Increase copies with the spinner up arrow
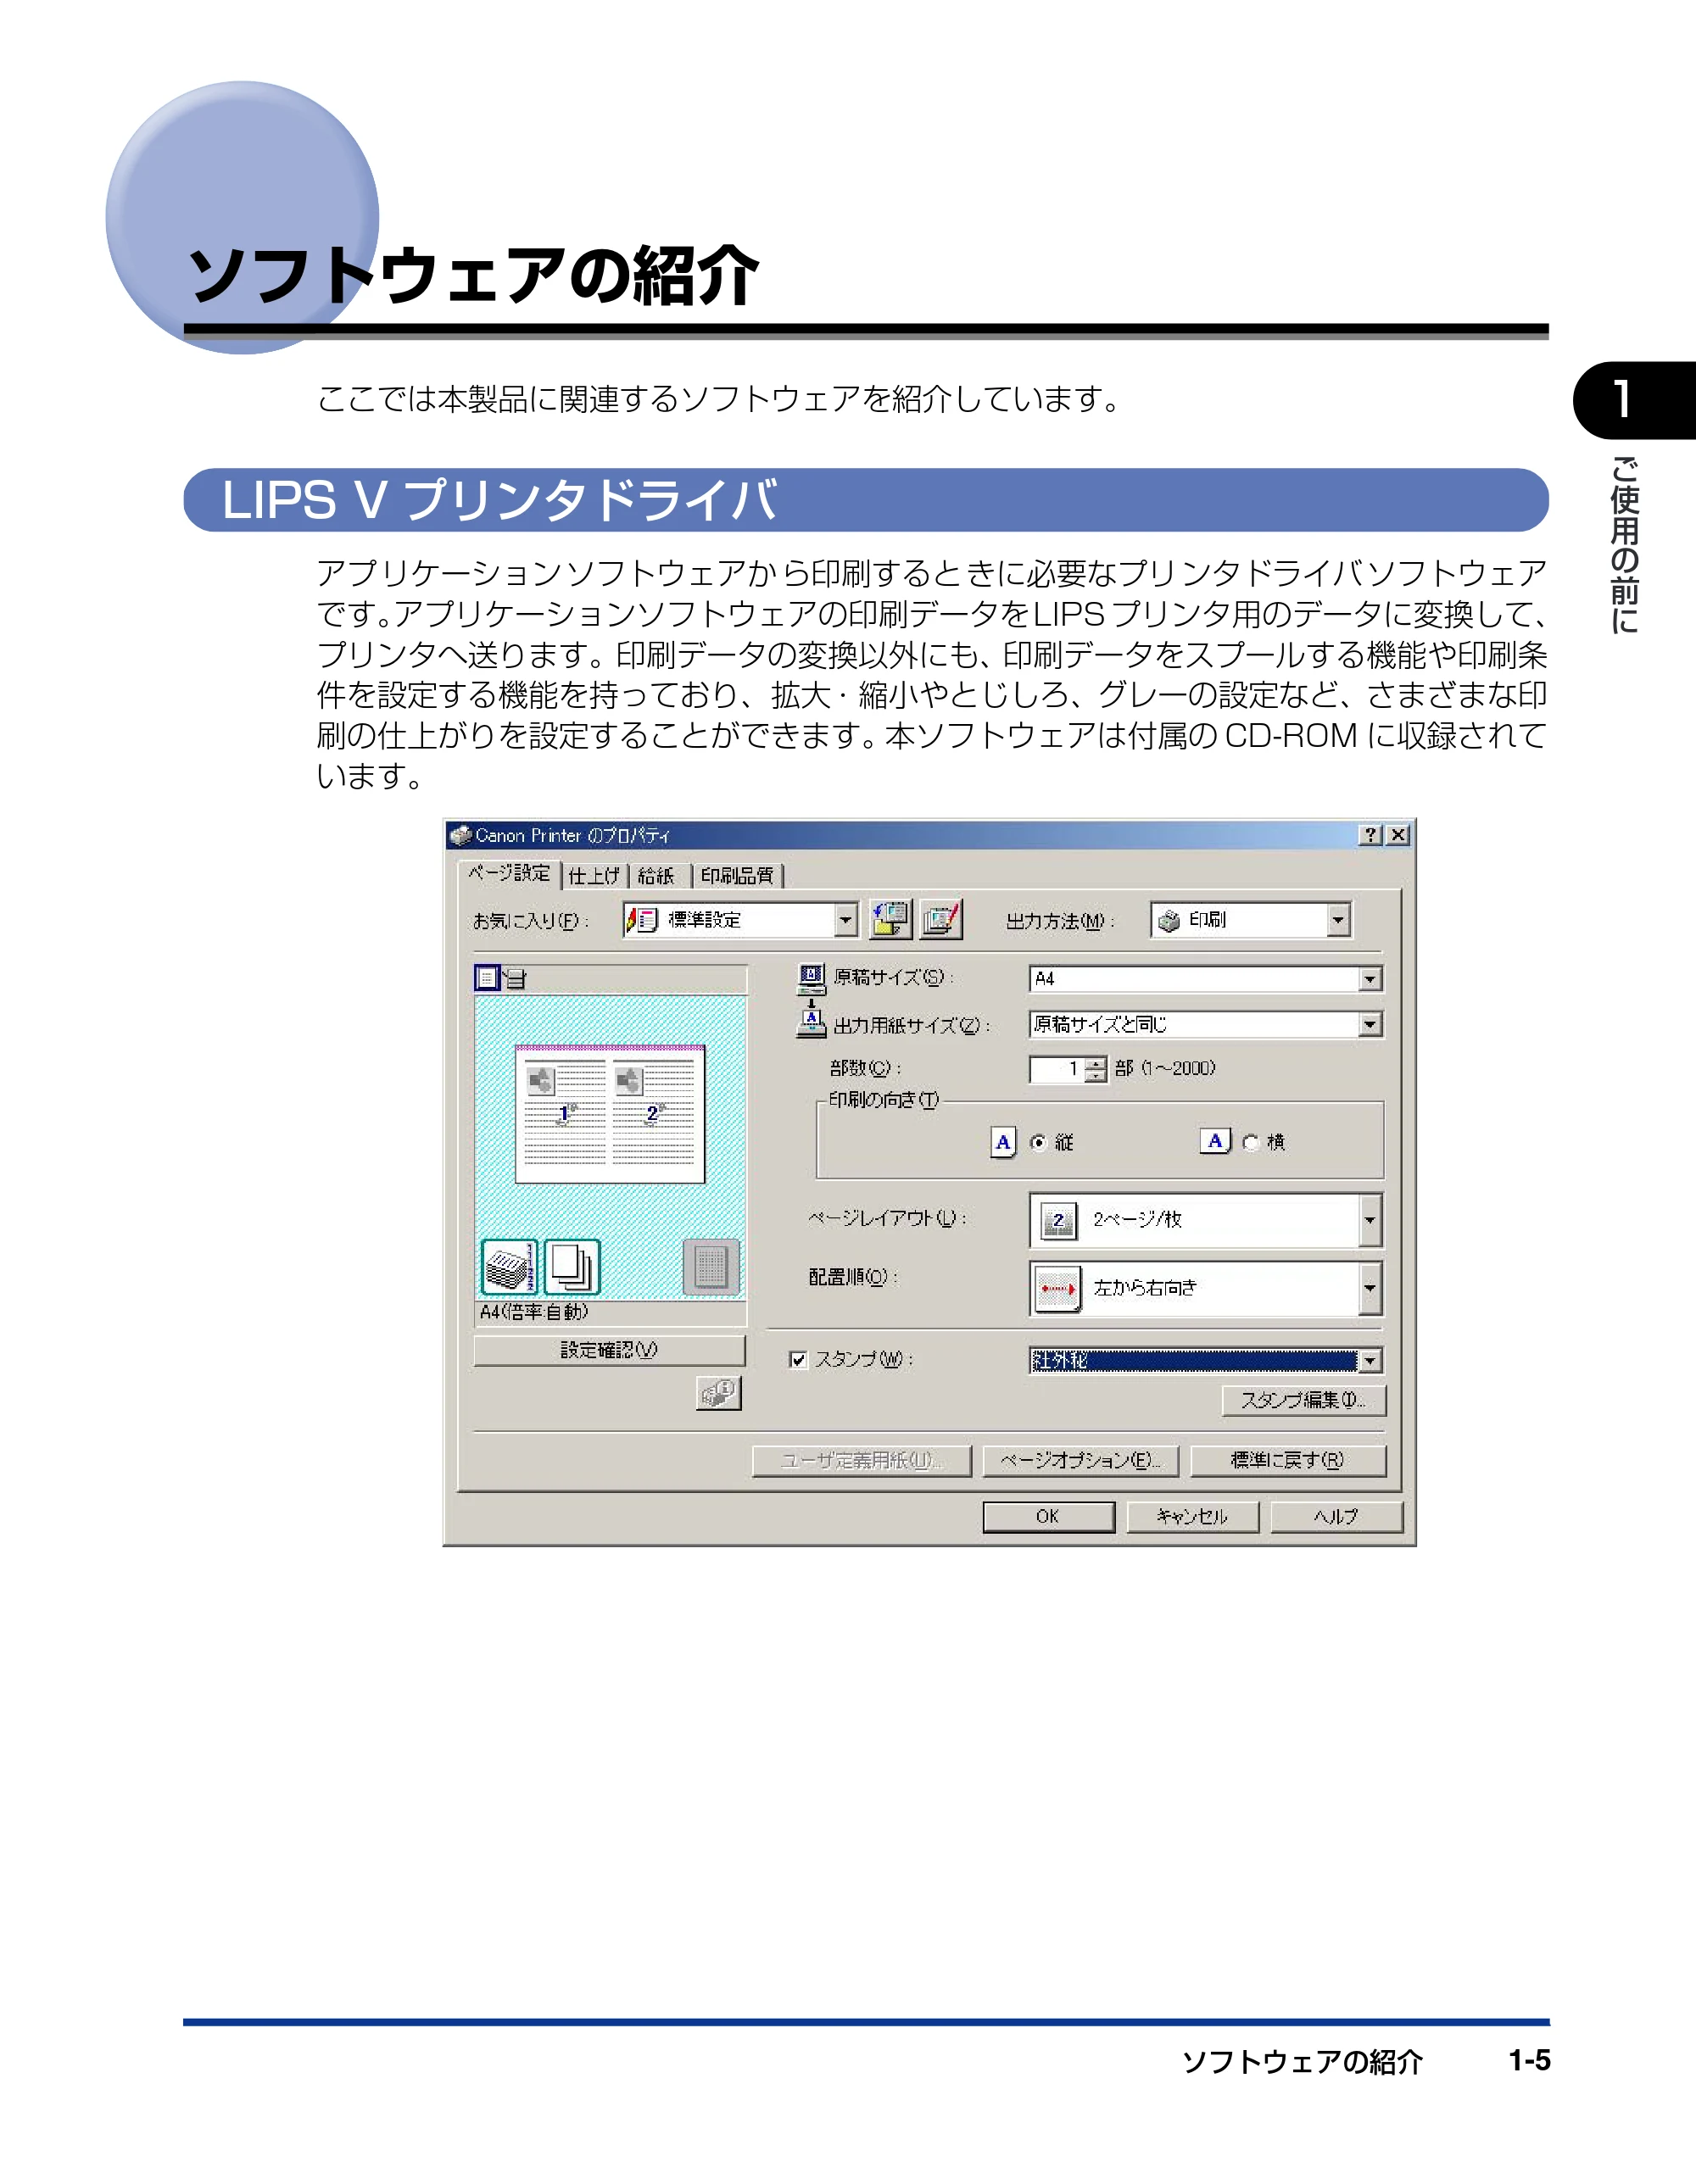1696x2184 pixels. [1096, 1063]
